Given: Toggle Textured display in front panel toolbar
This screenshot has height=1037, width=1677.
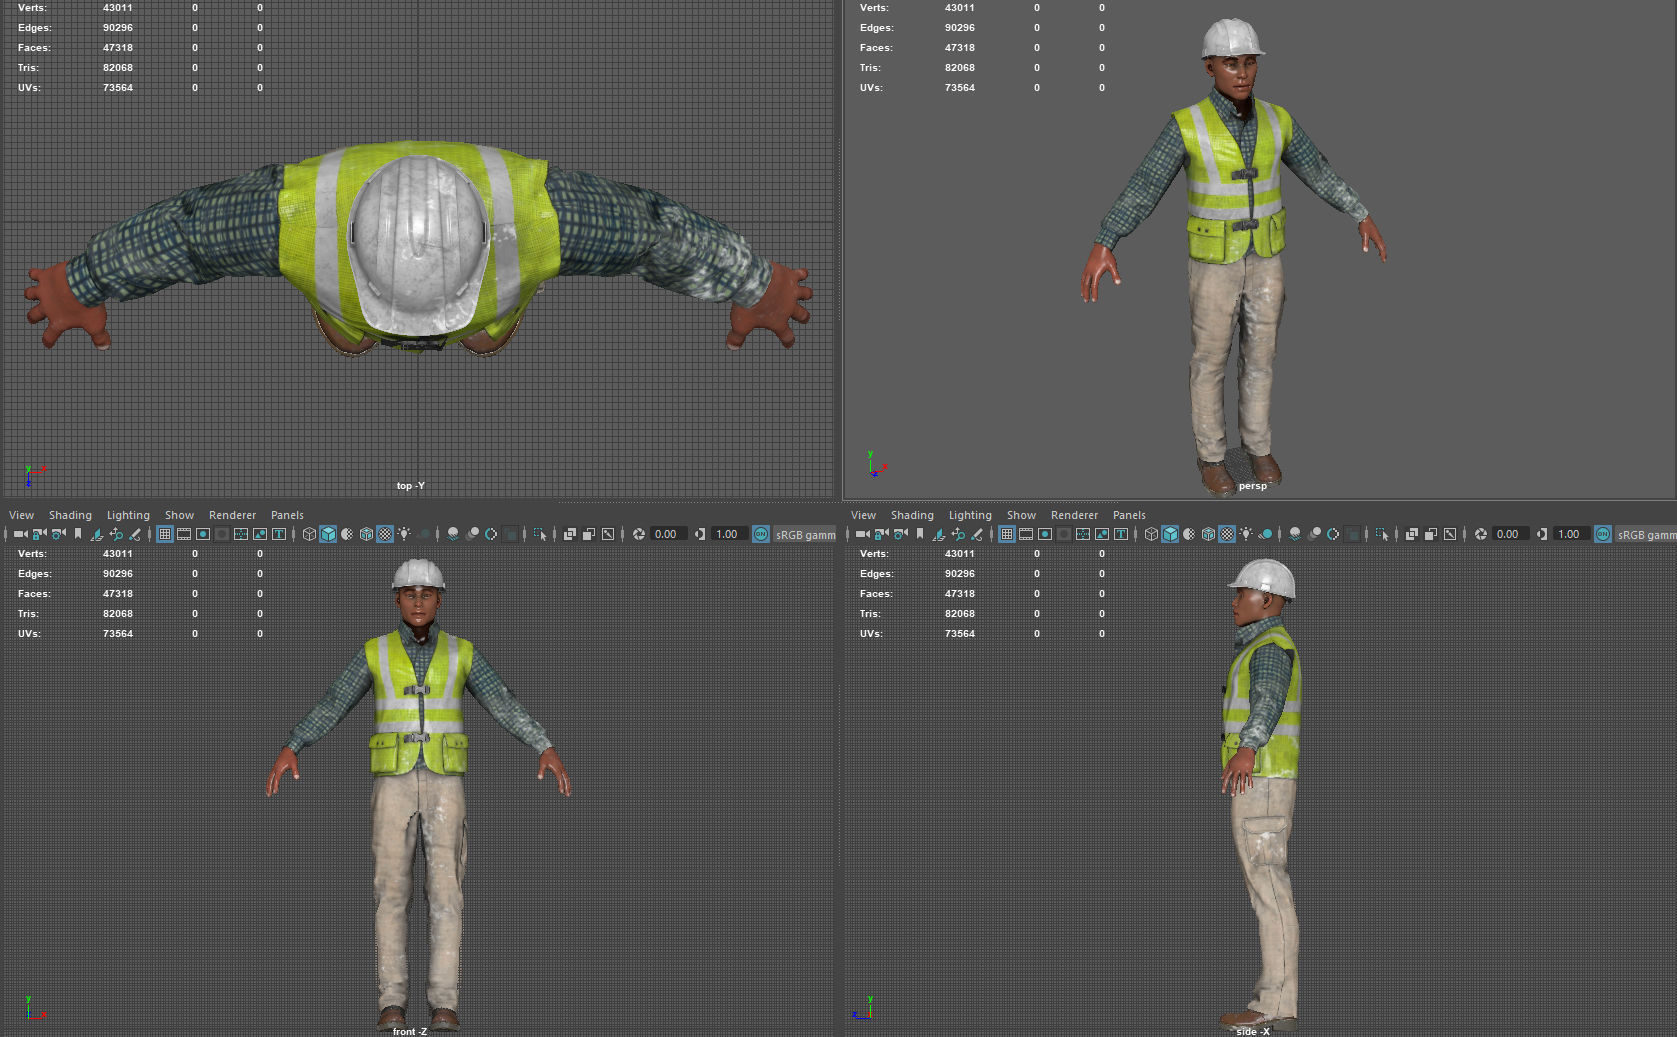Looking at the screenshot, I should (385, 534).
